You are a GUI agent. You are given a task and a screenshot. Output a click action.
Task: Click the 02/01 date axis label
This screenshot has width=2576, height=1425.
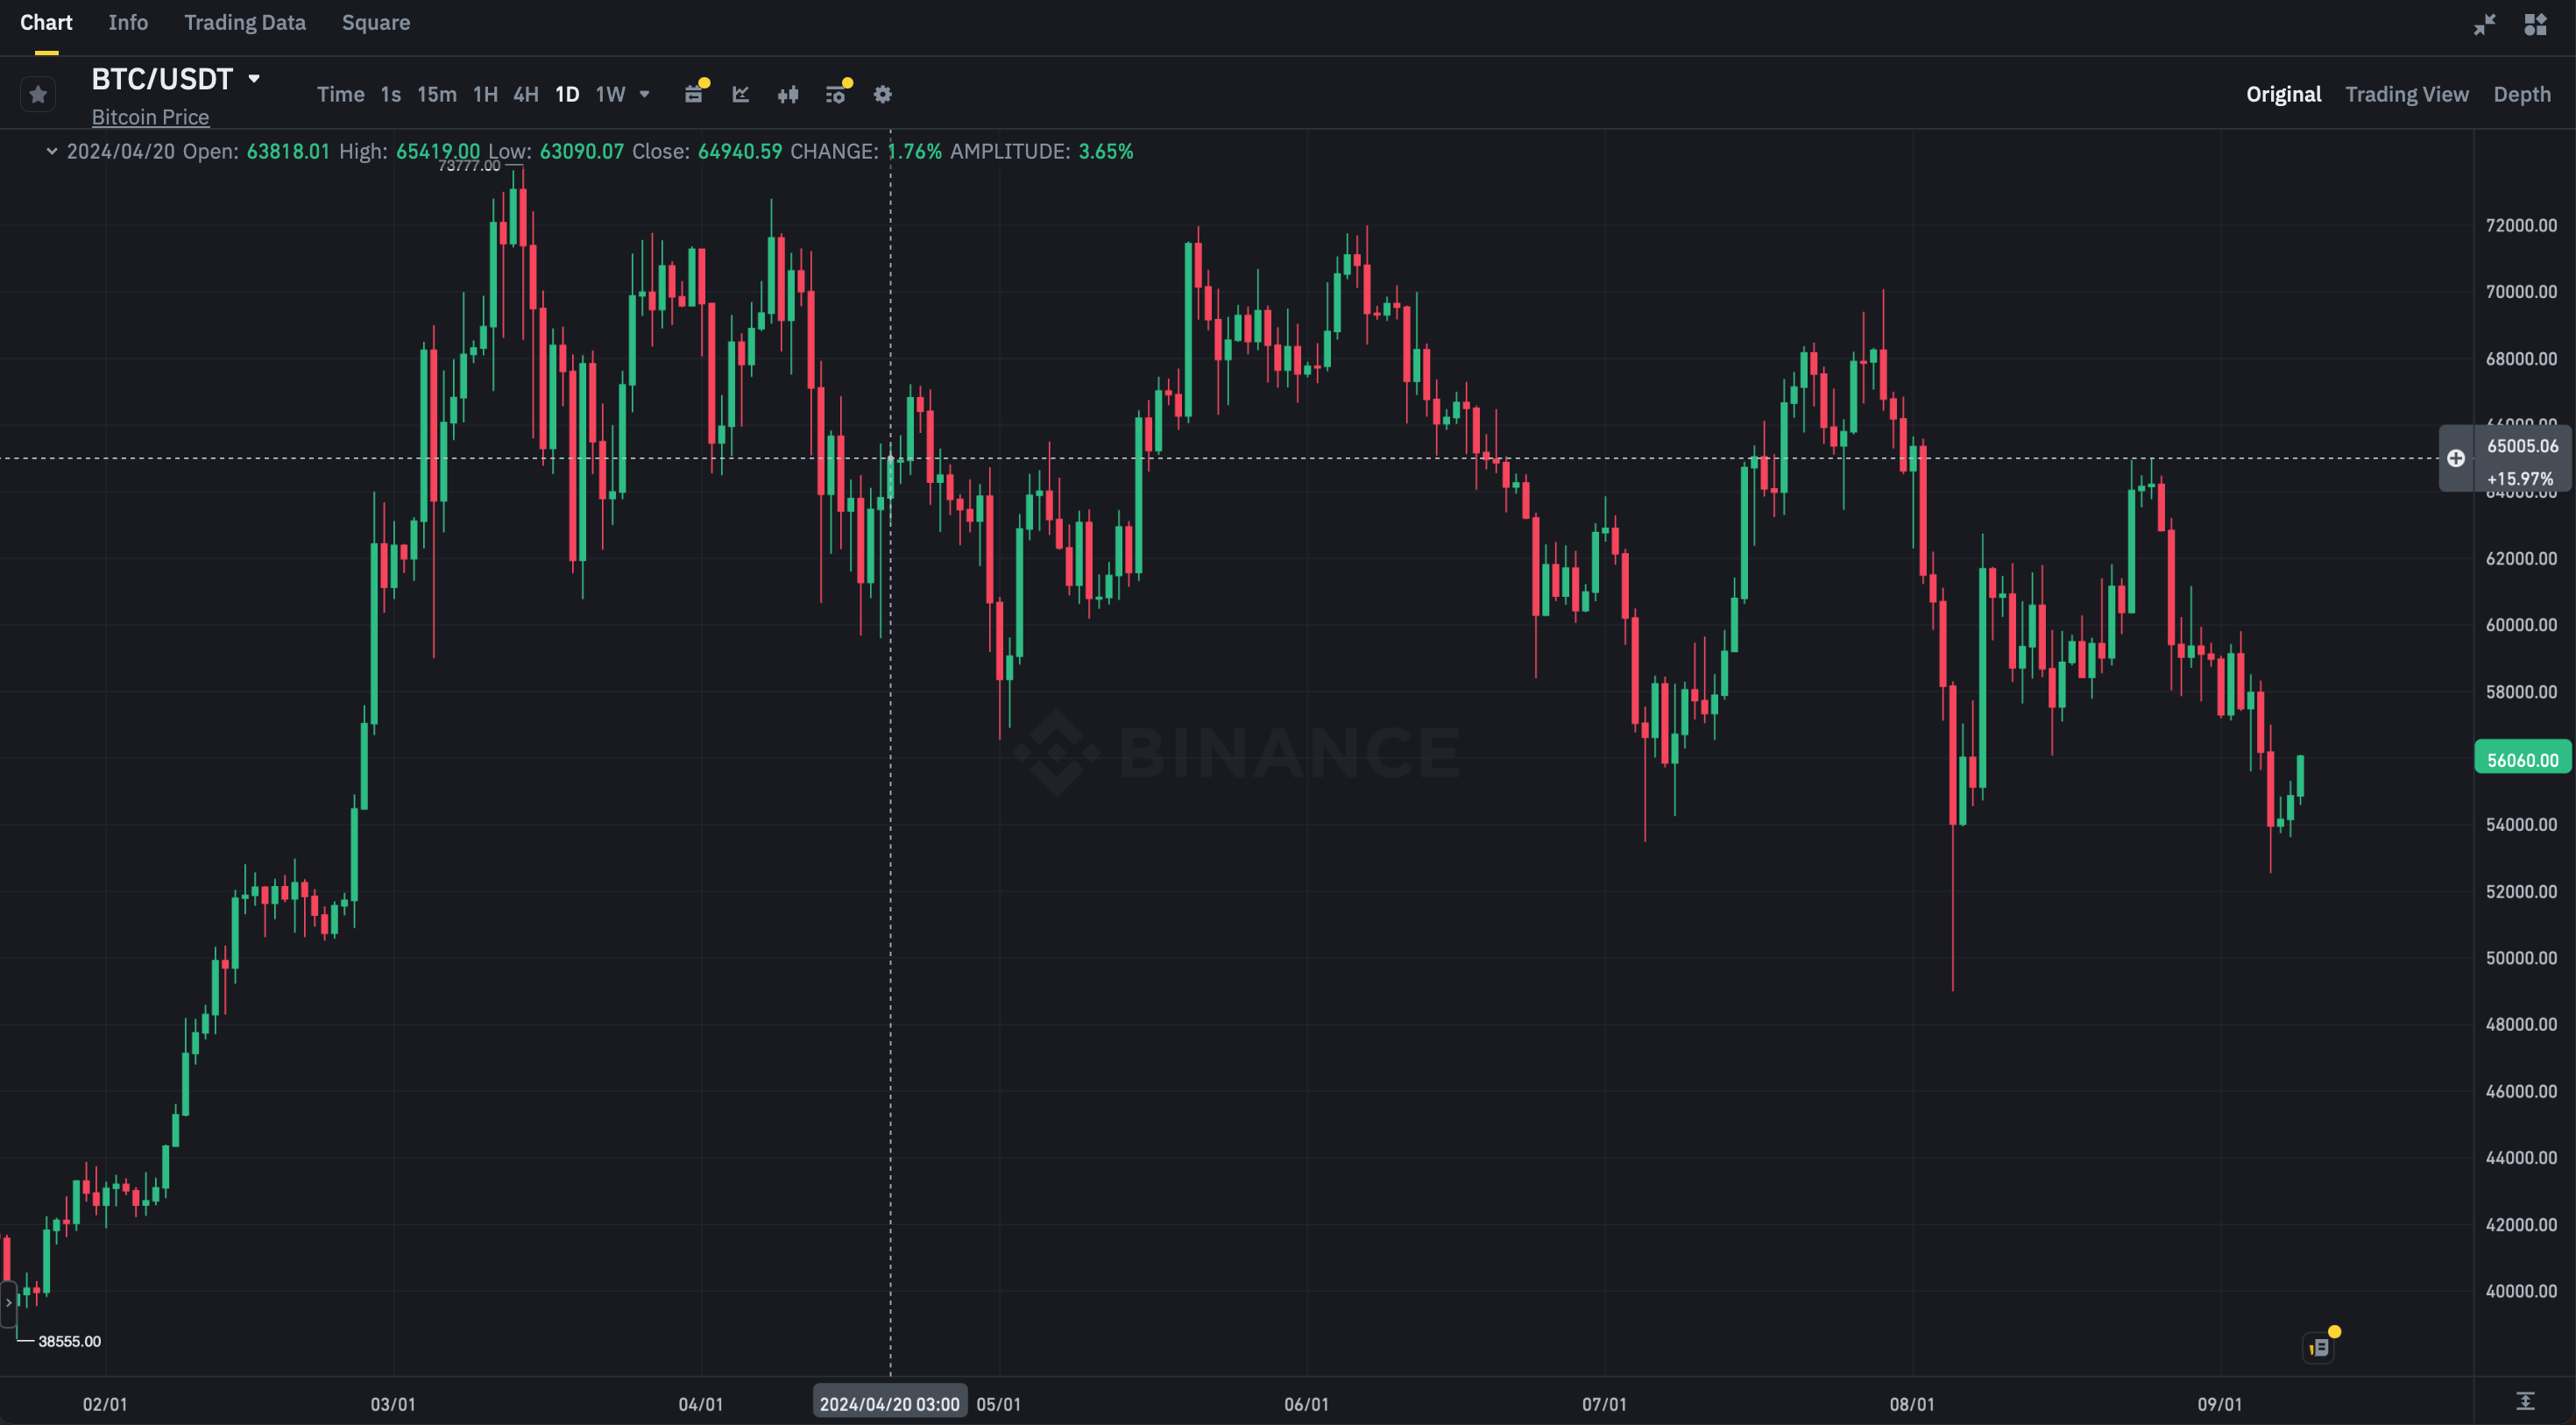coord(105,1404)
